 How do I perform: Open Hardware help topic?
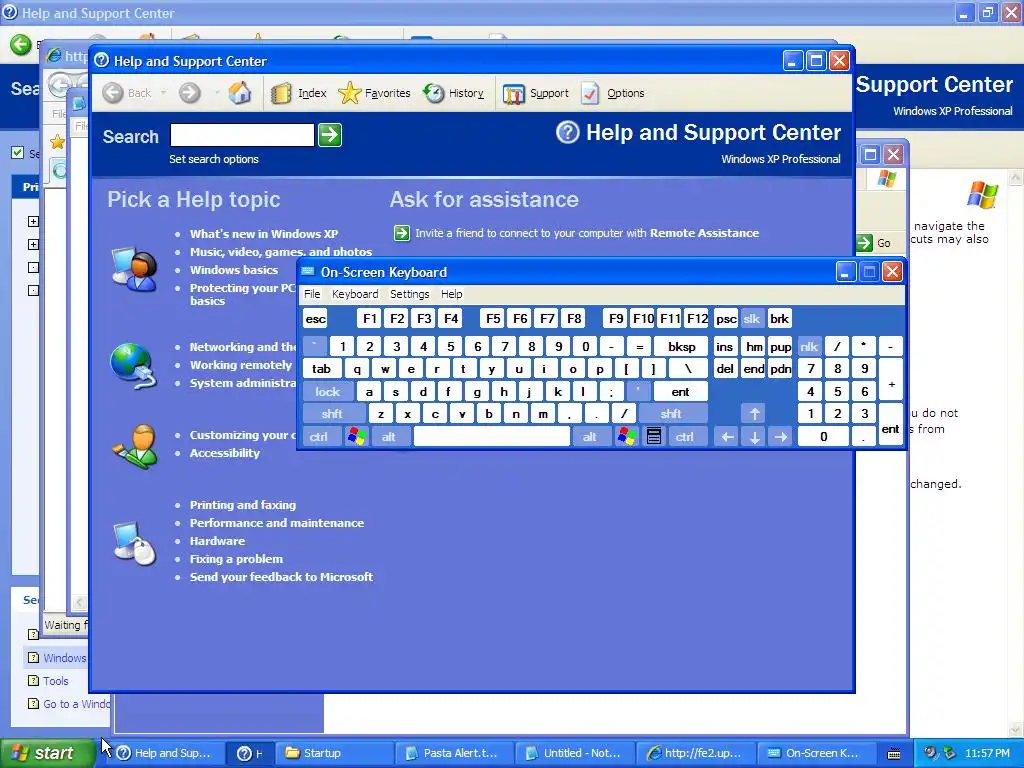tap(217, 541)
